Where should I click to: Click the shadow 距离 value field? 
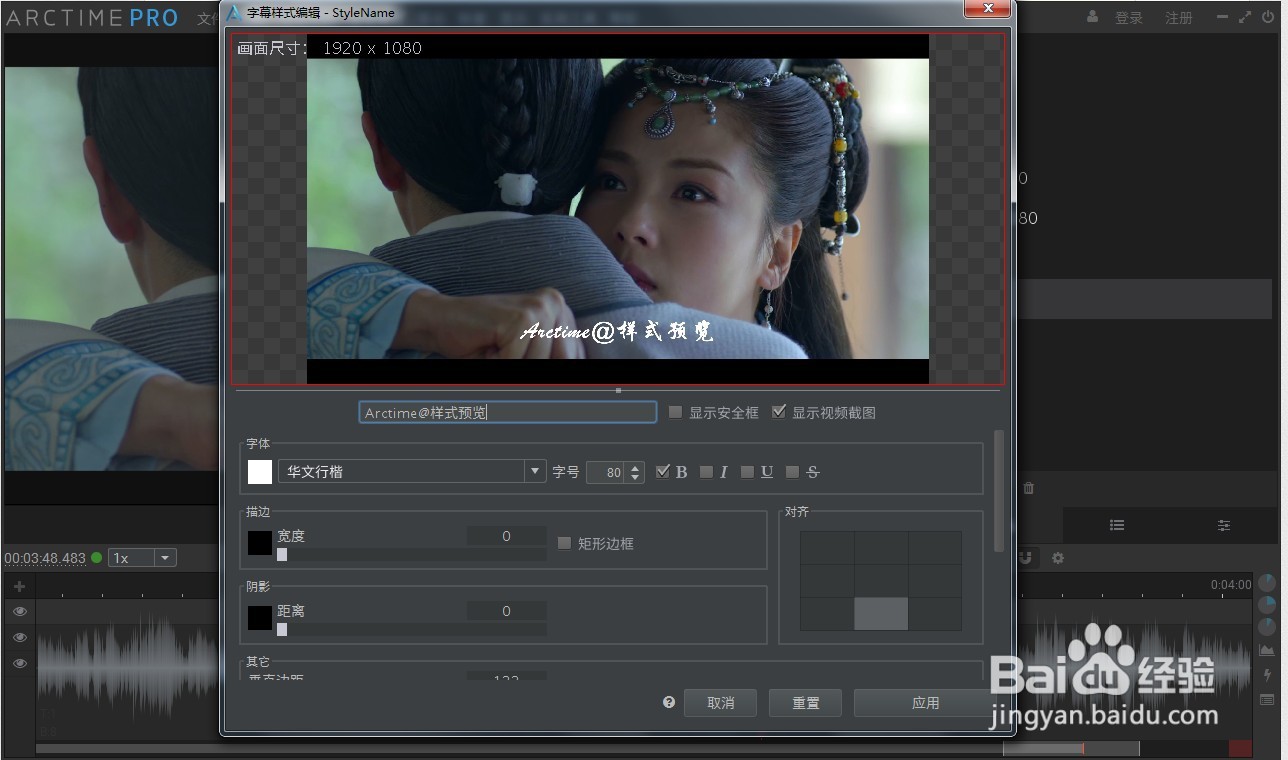point(507,611)
